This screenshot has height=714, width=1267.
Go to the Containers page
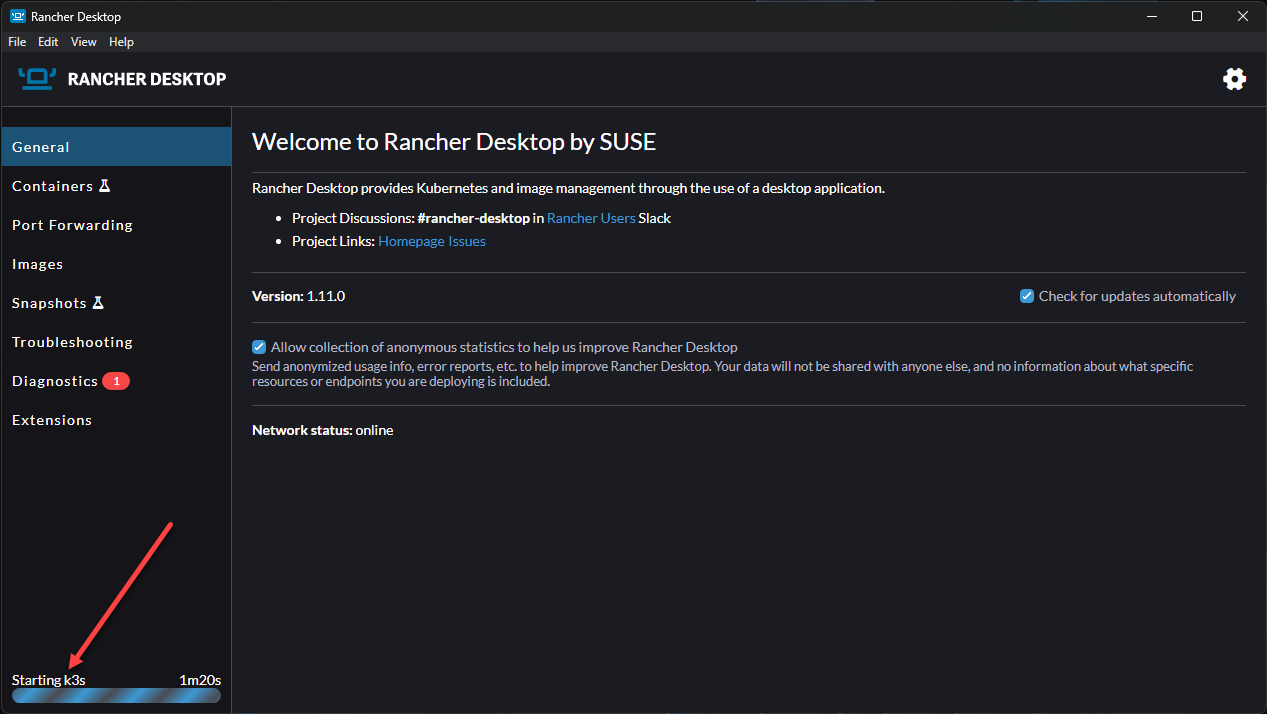click(116, 186)
